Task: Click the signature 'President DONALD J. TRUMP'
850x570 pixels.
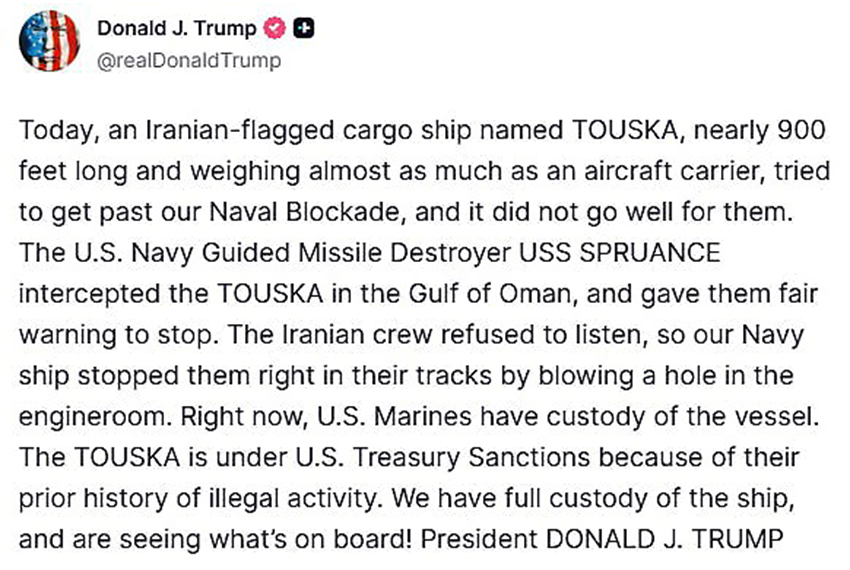Action: 599,539
